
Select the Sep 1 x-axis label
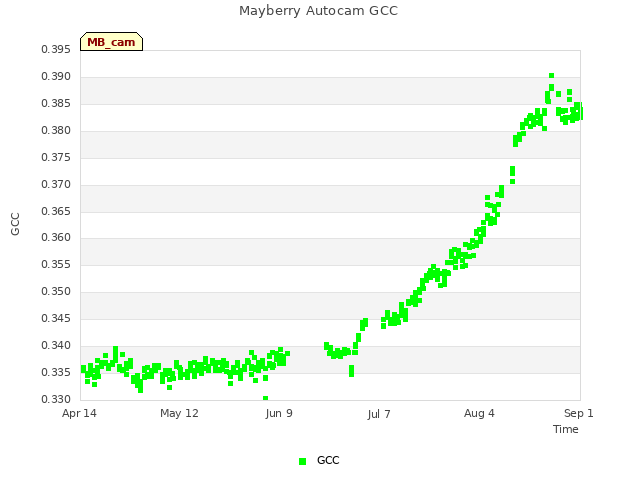coord(579,413)
